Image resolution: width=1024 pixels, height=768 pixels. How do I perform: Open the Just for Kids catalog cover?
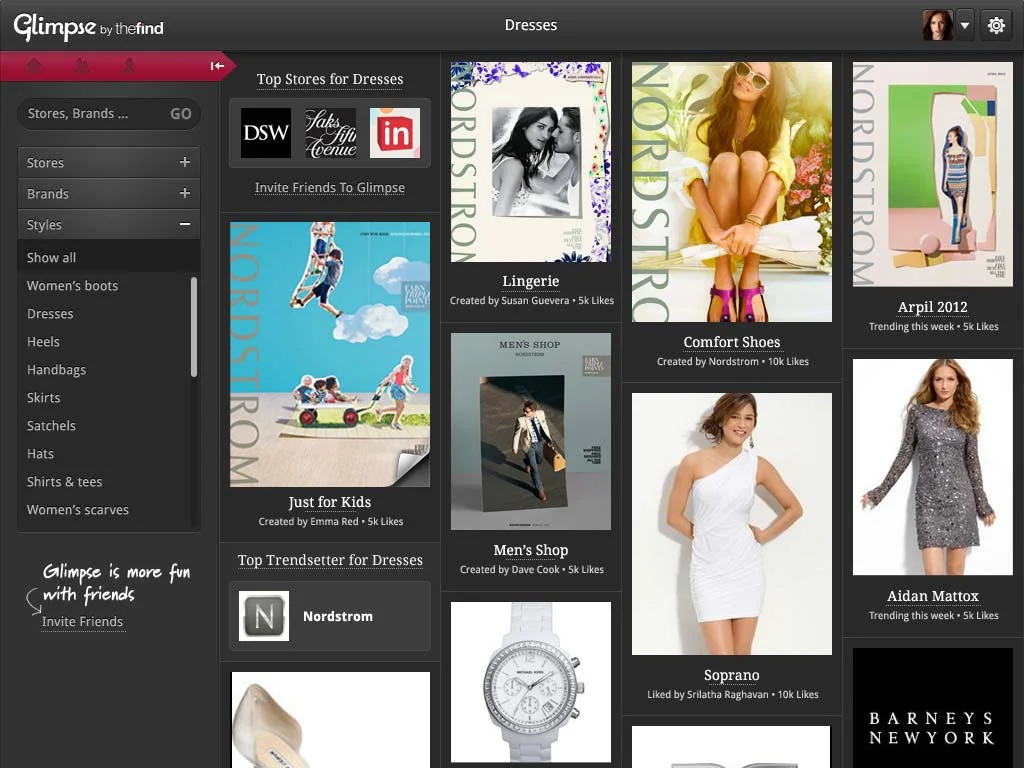pos(330,355)
